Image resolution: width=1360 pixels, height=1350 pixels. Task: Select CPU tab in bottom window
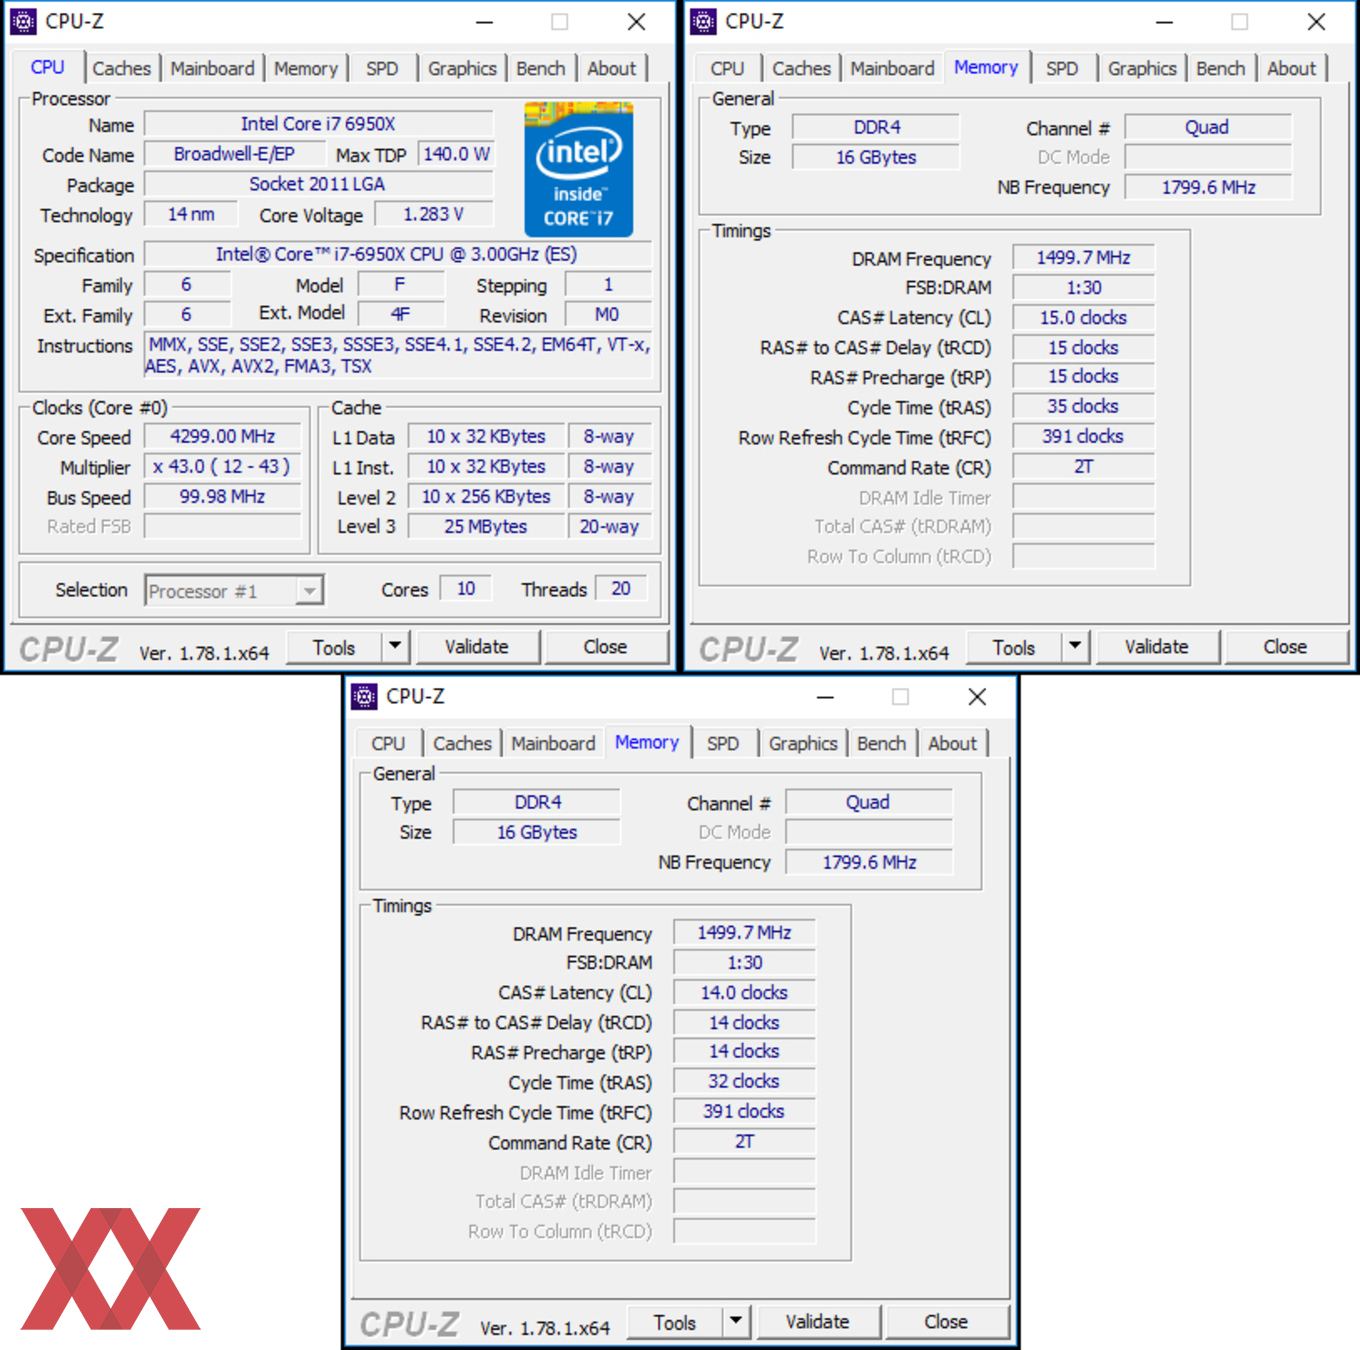(x=388, y=743)
